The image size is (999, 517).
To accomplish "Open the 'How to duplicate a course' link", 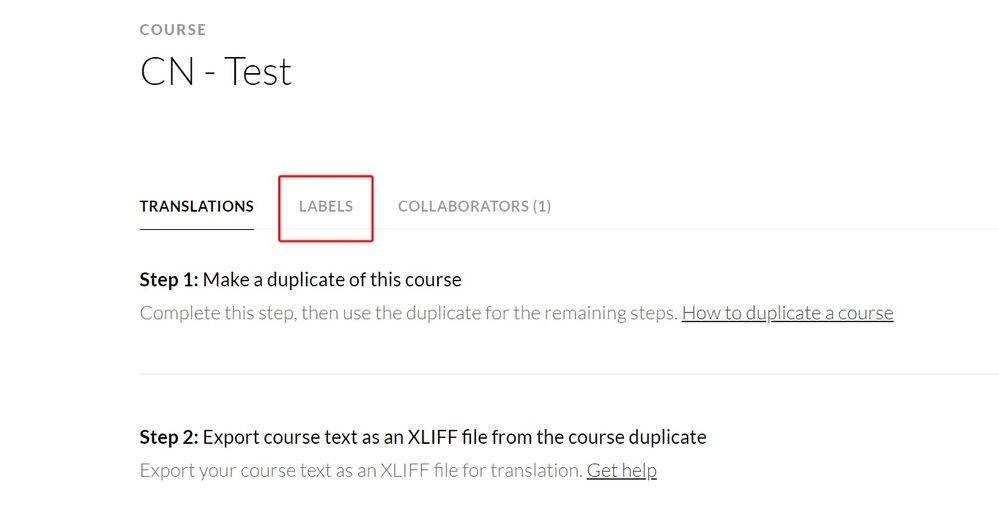I will (787, 313).
